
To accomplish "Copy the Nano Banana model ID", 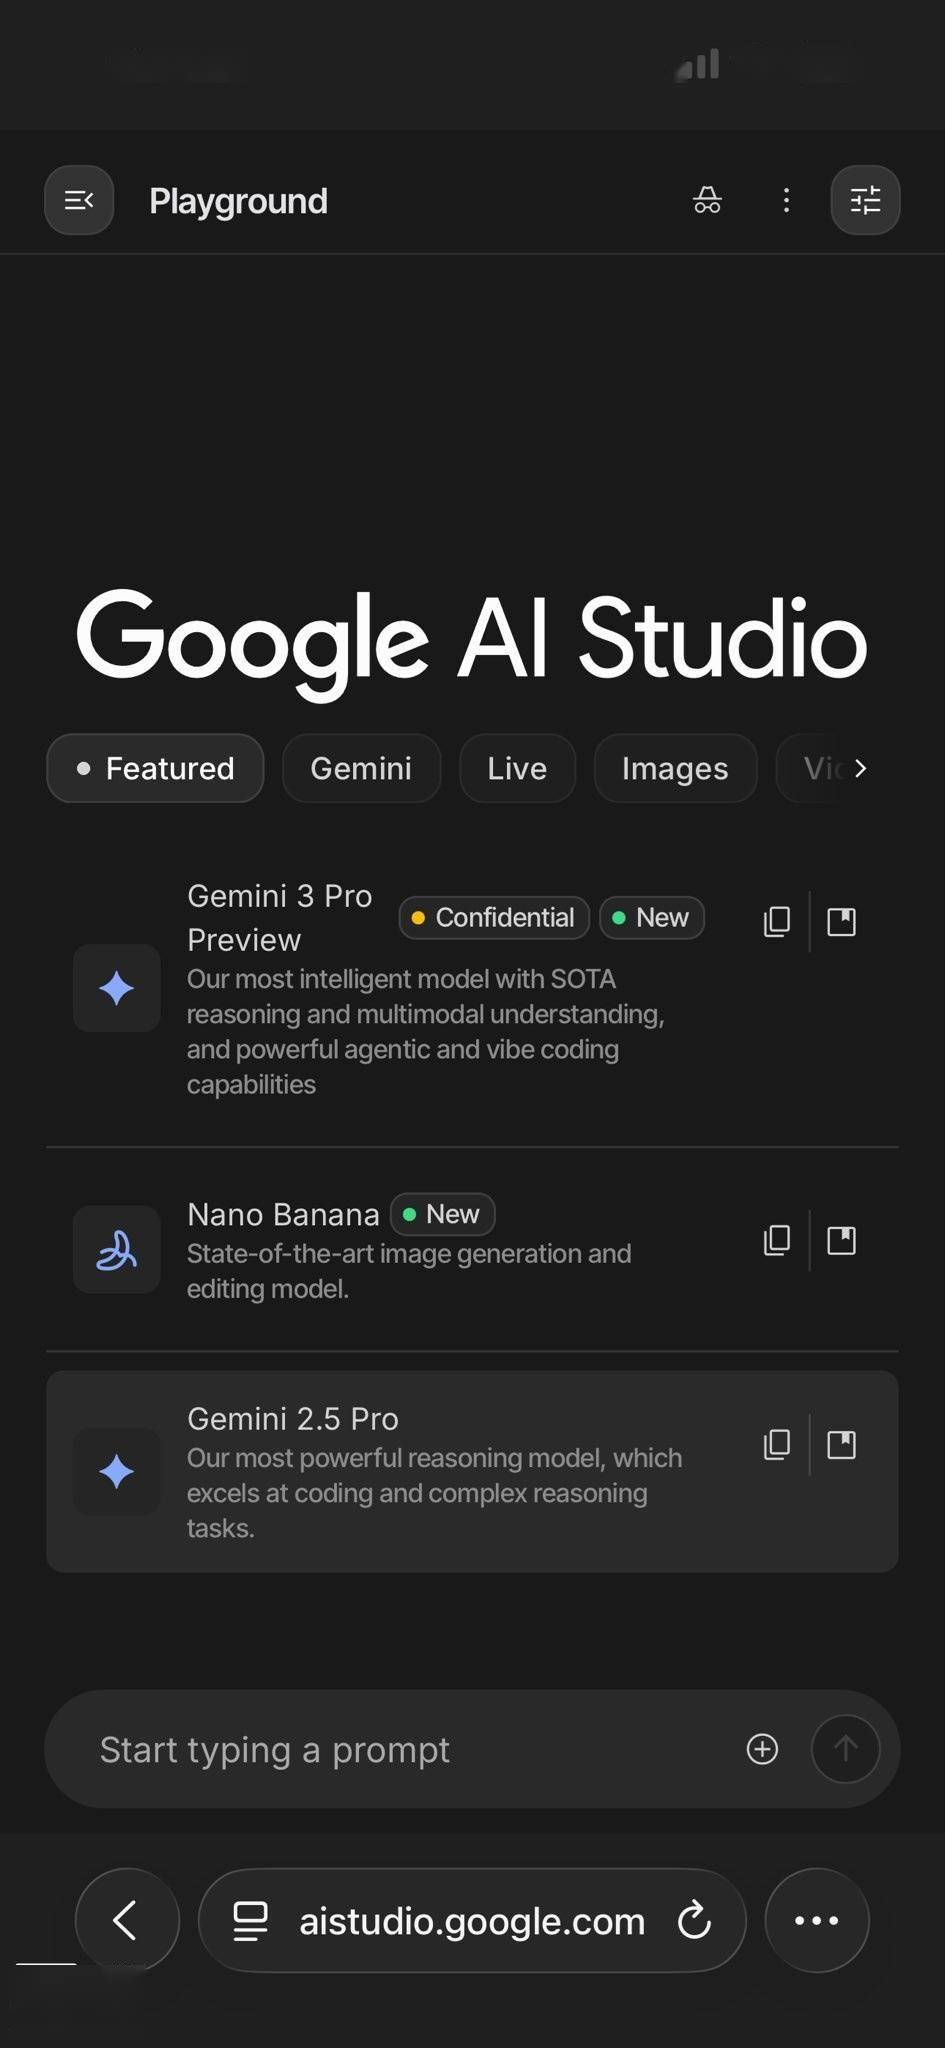I will click(x=777, y=1240).
